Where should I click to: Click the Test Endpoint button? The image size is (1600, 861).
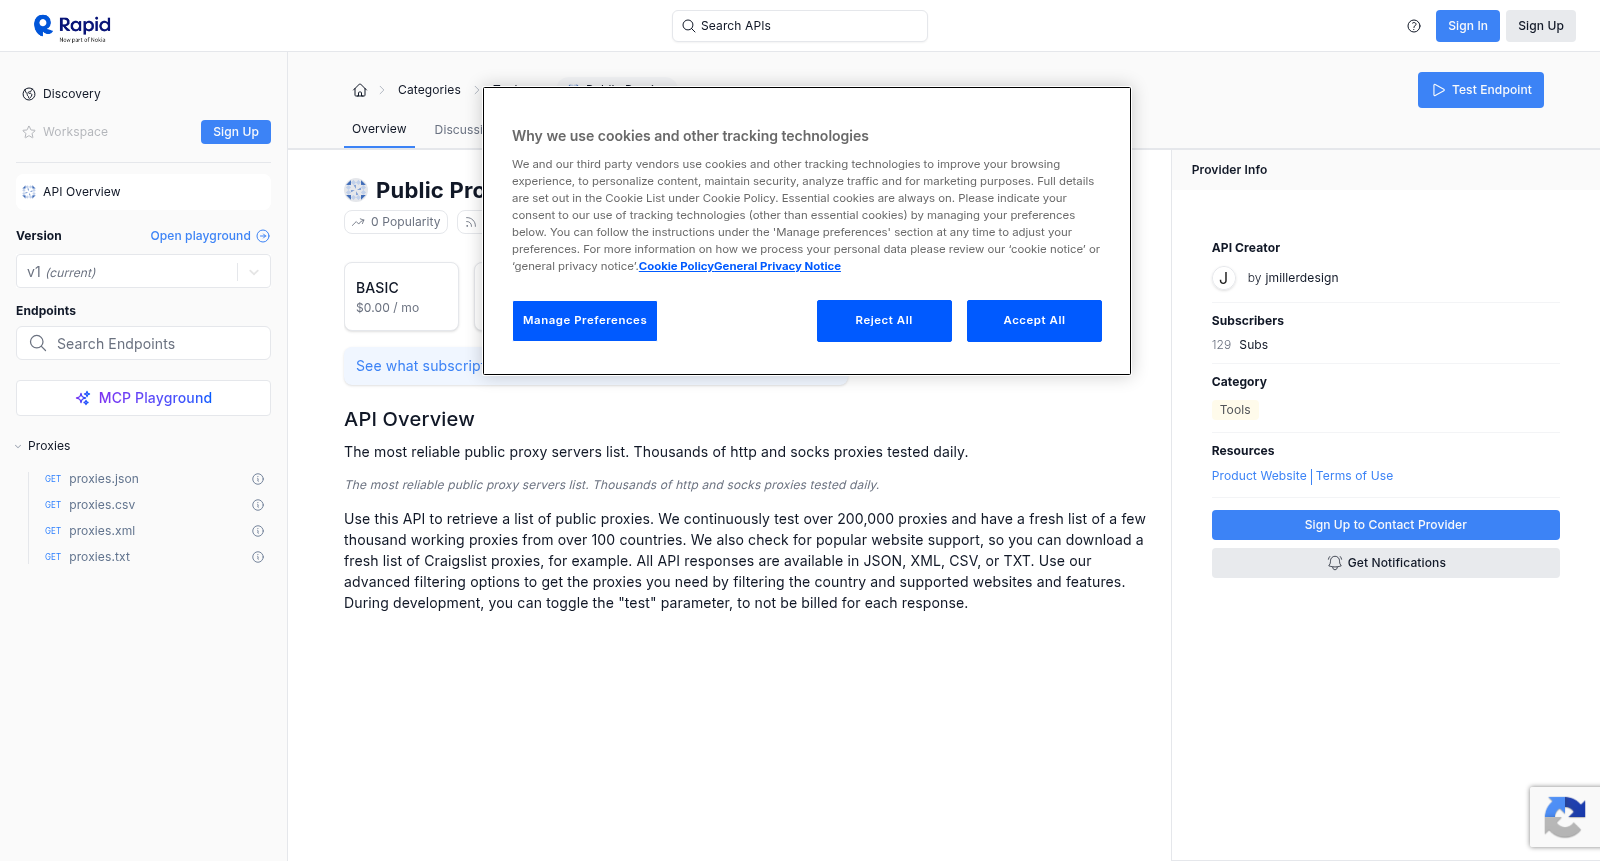click(x=1481, y=90)
